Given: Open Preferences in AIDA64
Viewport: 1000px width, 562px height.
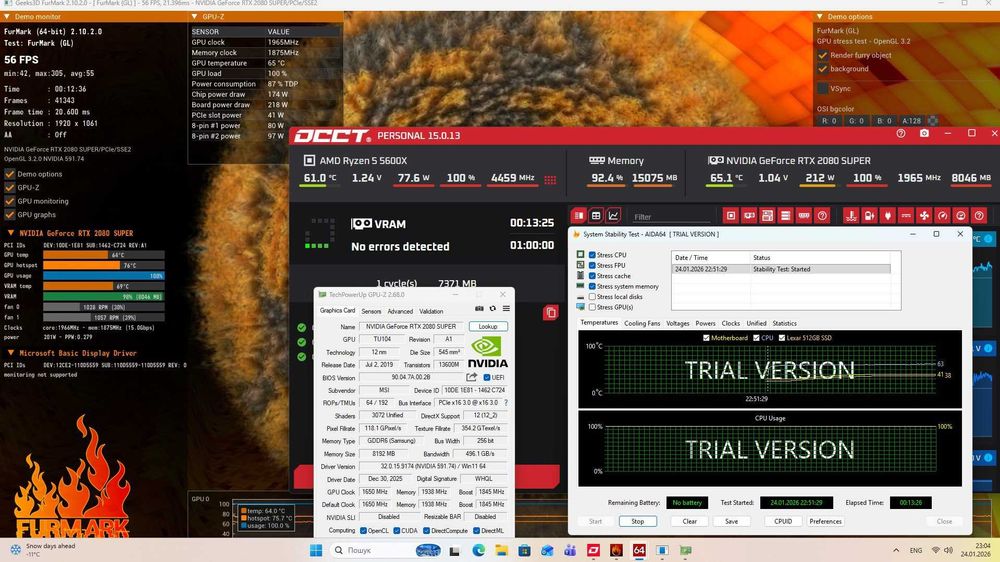Looking at the screenshot, I should coord(825,521).
